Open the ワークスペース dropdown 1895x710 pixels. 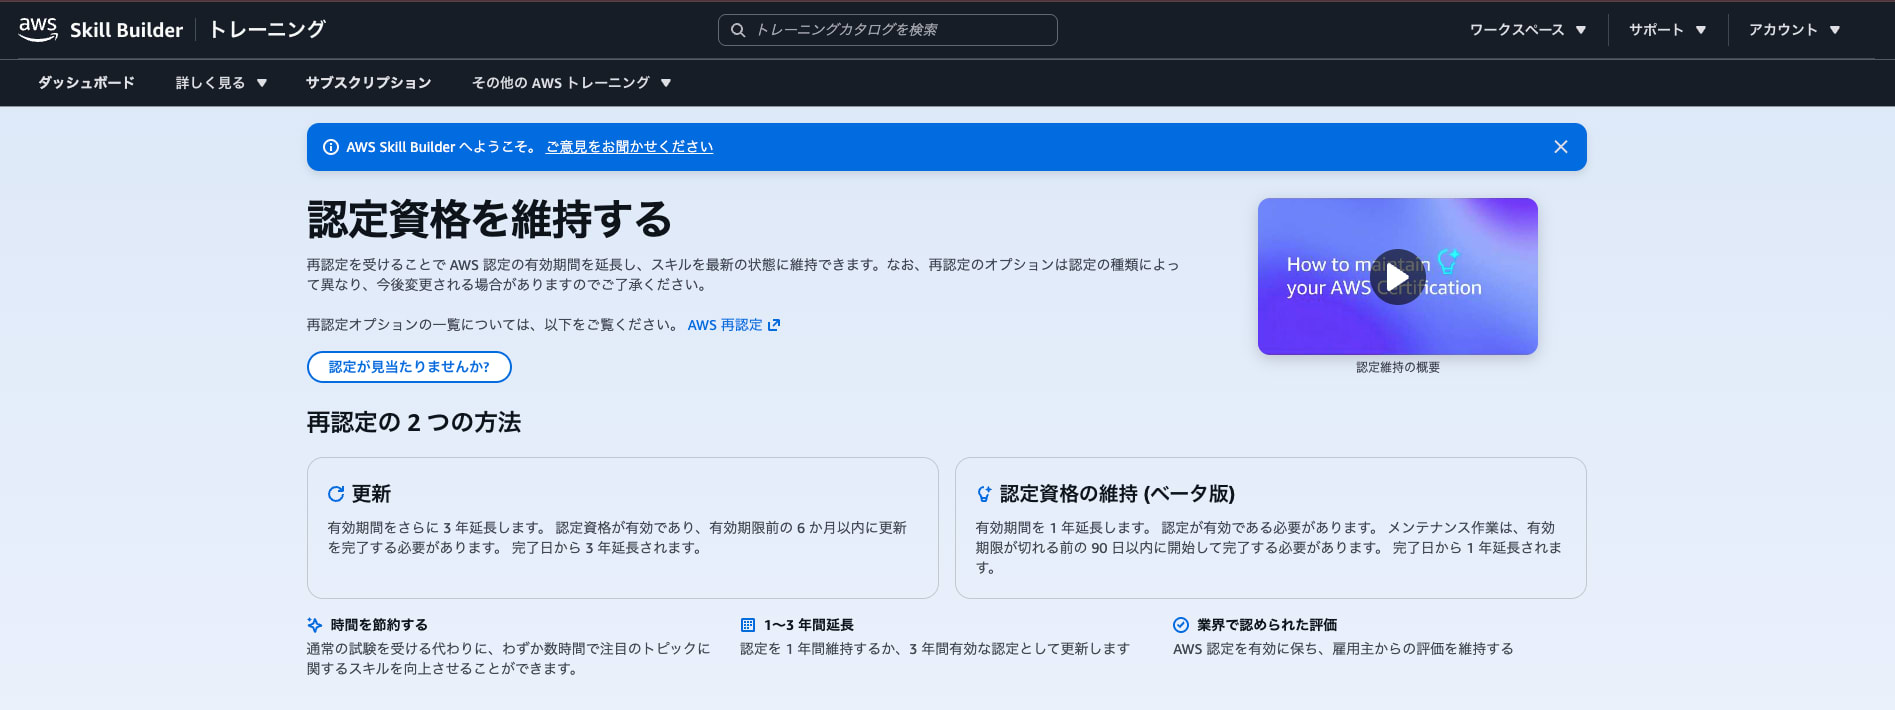pyautogui.click(x=1527, y=30)
